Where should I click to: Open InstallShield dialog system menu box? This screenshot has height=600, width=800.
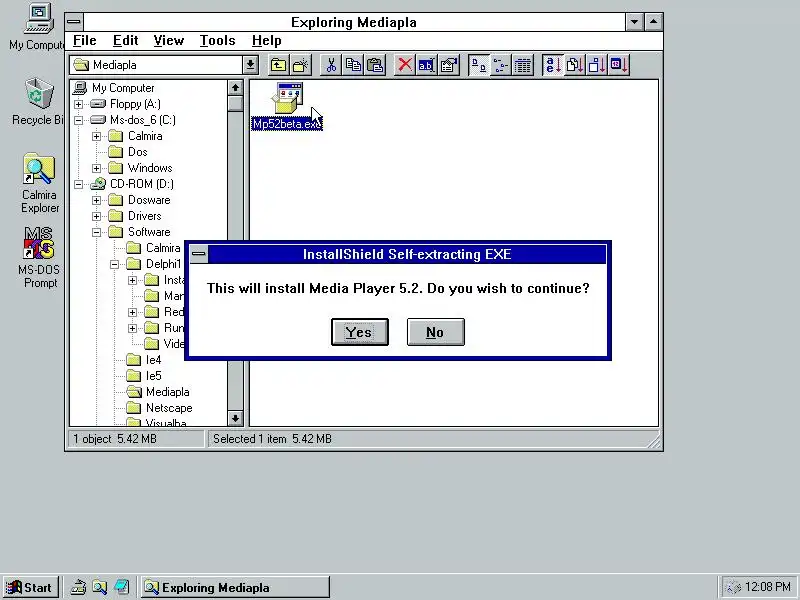198,254
